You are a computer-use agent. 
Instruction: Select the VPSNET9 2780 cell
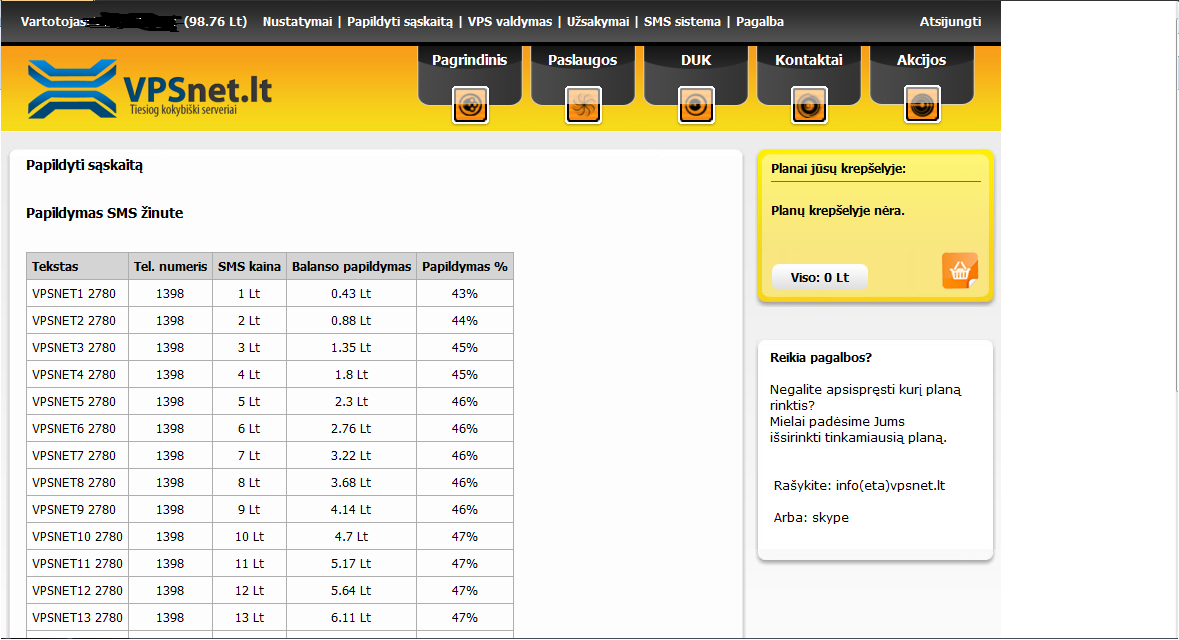[x=77, y=510]
